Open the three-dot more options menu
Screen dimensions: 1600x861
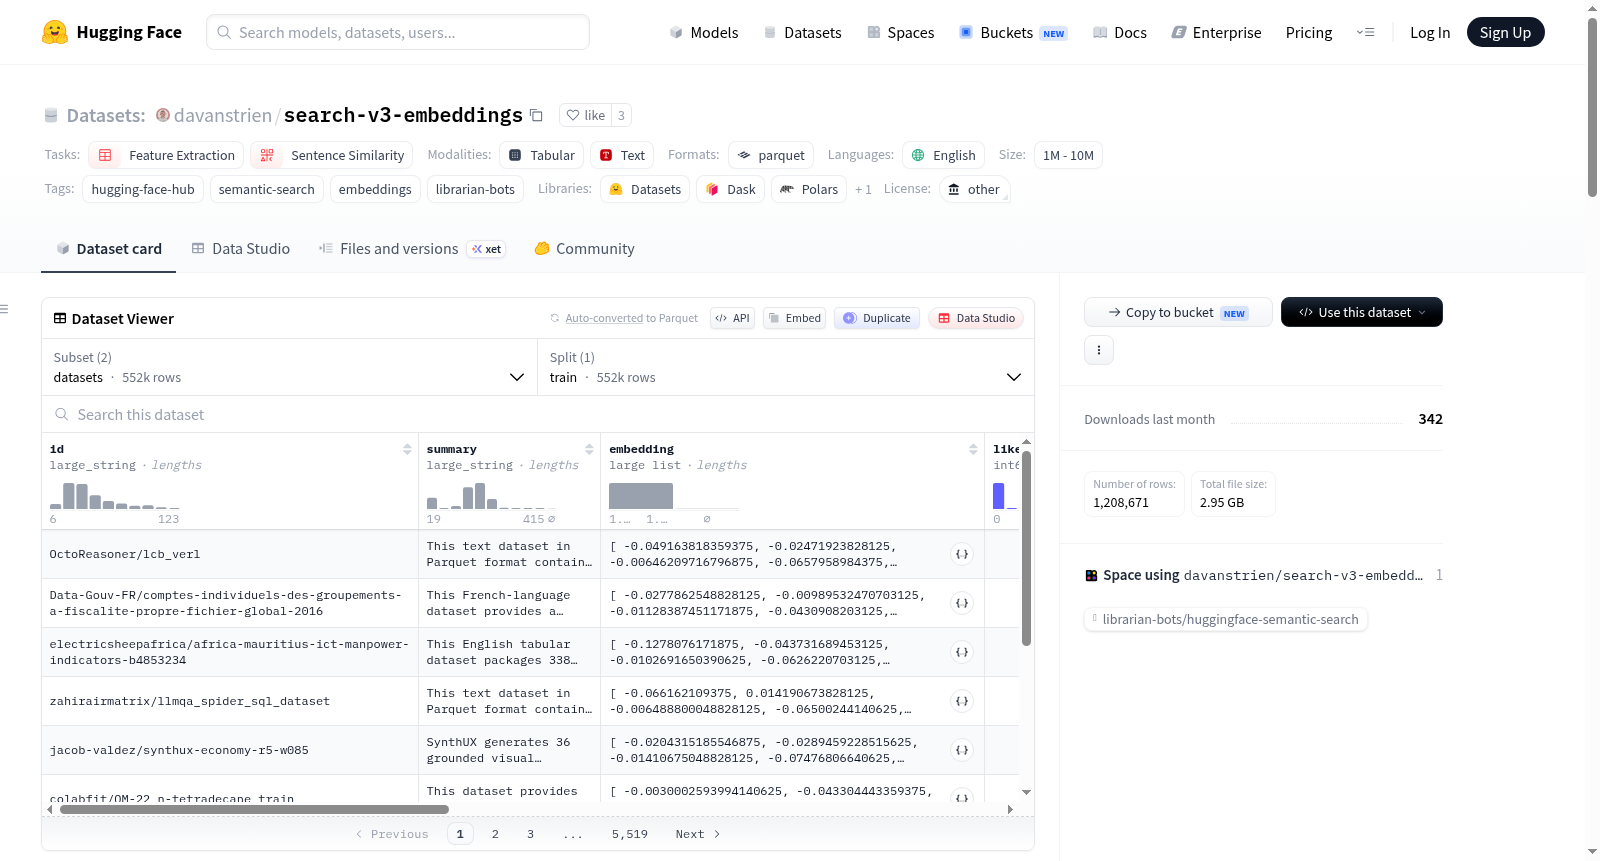point(1099,350)
